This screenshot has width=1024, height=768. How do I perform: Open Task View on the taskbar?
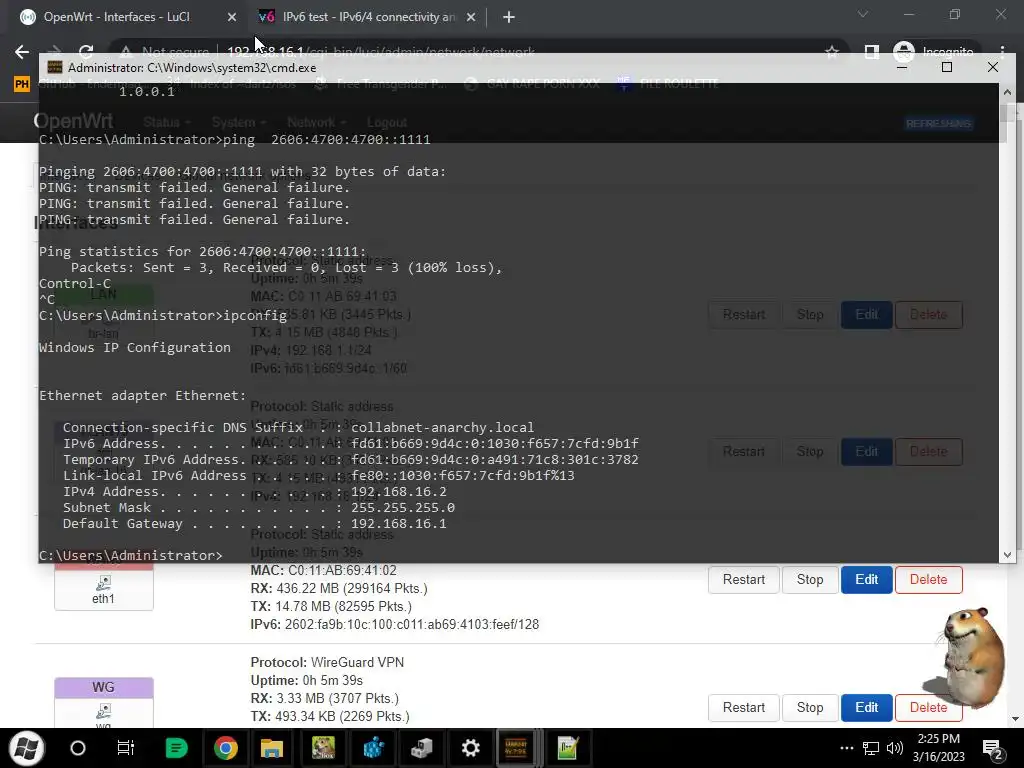[x=125, y=748]
